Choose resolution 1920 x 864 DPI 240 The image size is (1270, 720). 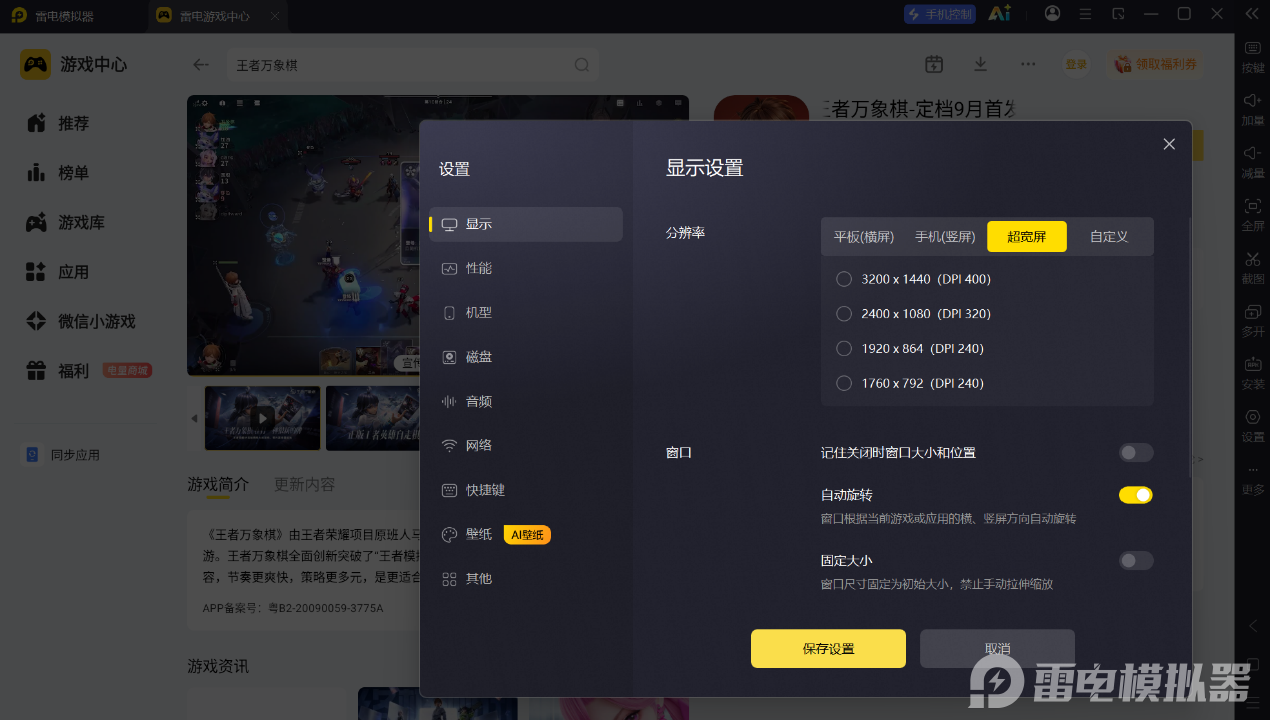point(910,348)
